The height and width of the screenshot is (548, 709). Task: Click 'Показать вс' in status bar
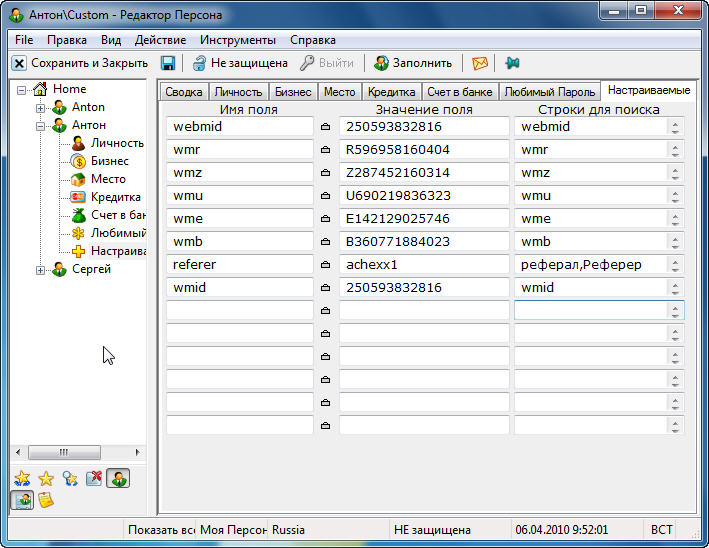(x=161, y=529)
